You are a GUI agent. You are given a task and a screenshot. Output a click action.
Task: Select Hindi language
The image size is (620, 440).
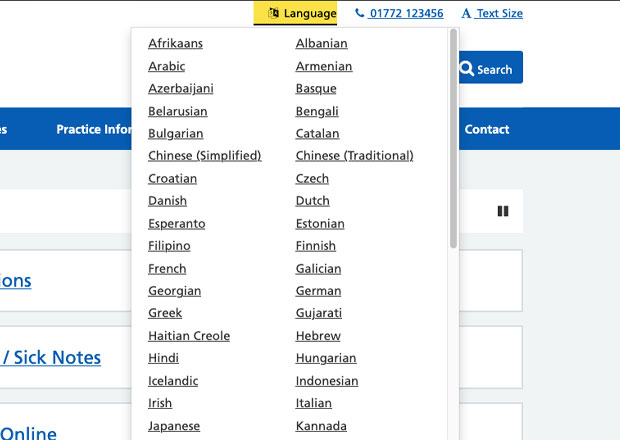point(163,358)
